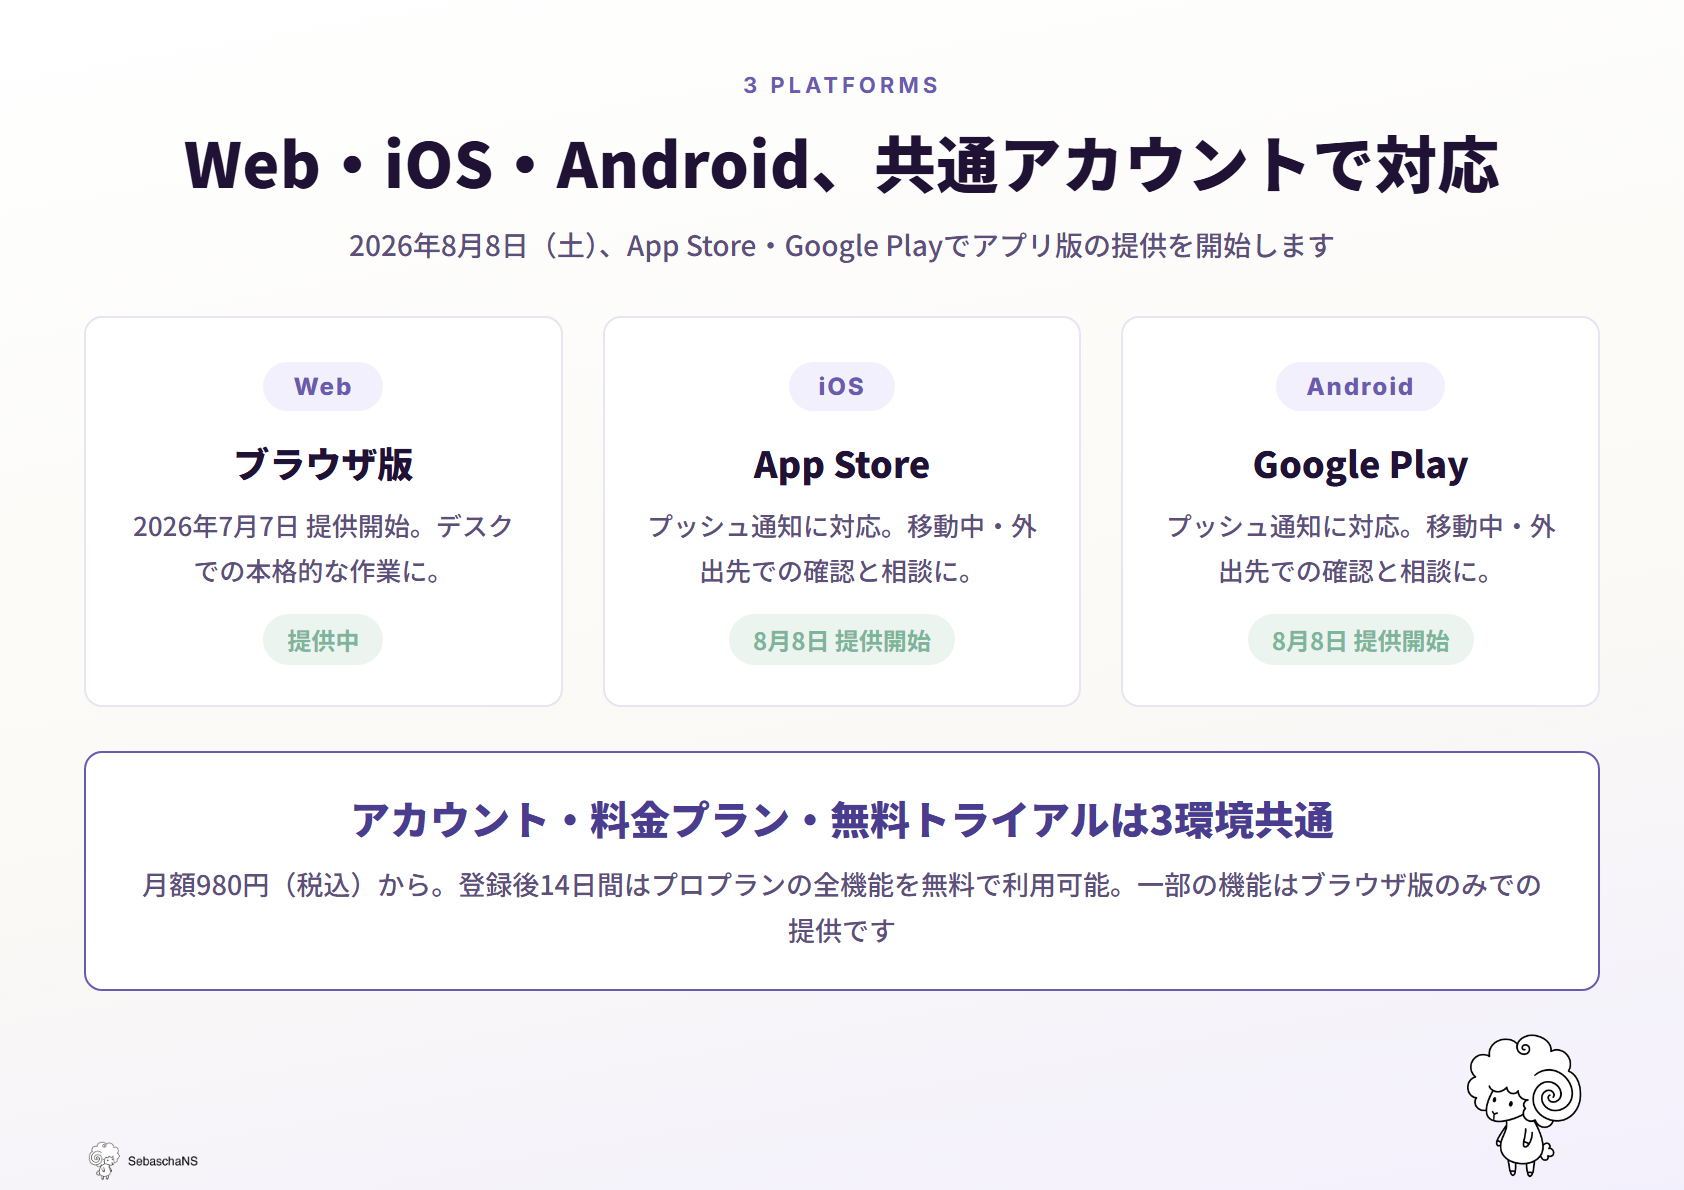
Task: Click the SebaschaNS brand name text
Action: click(163, 1161)
